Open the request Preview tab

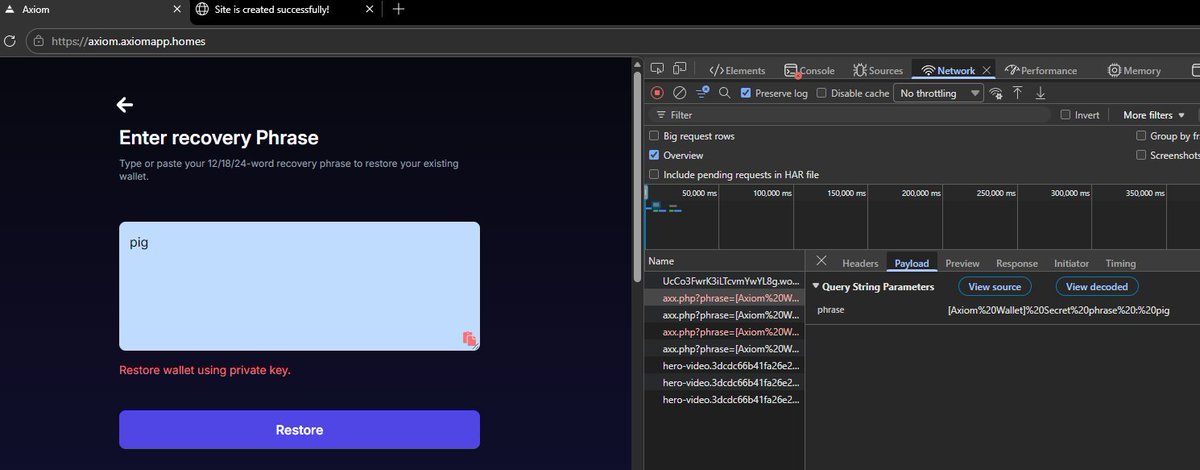(x=962, y=263)
